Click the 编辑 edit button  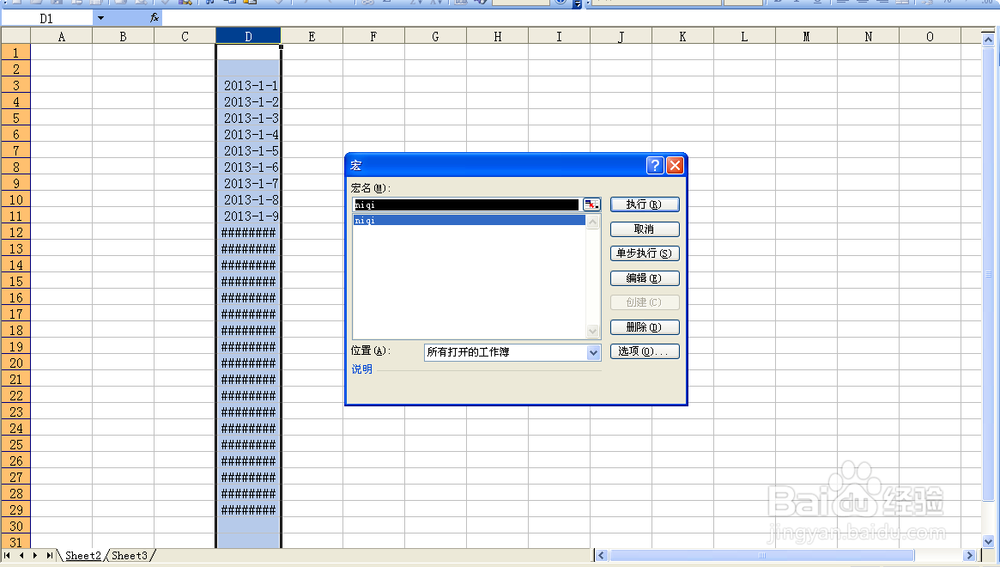(x=644, y=278)
